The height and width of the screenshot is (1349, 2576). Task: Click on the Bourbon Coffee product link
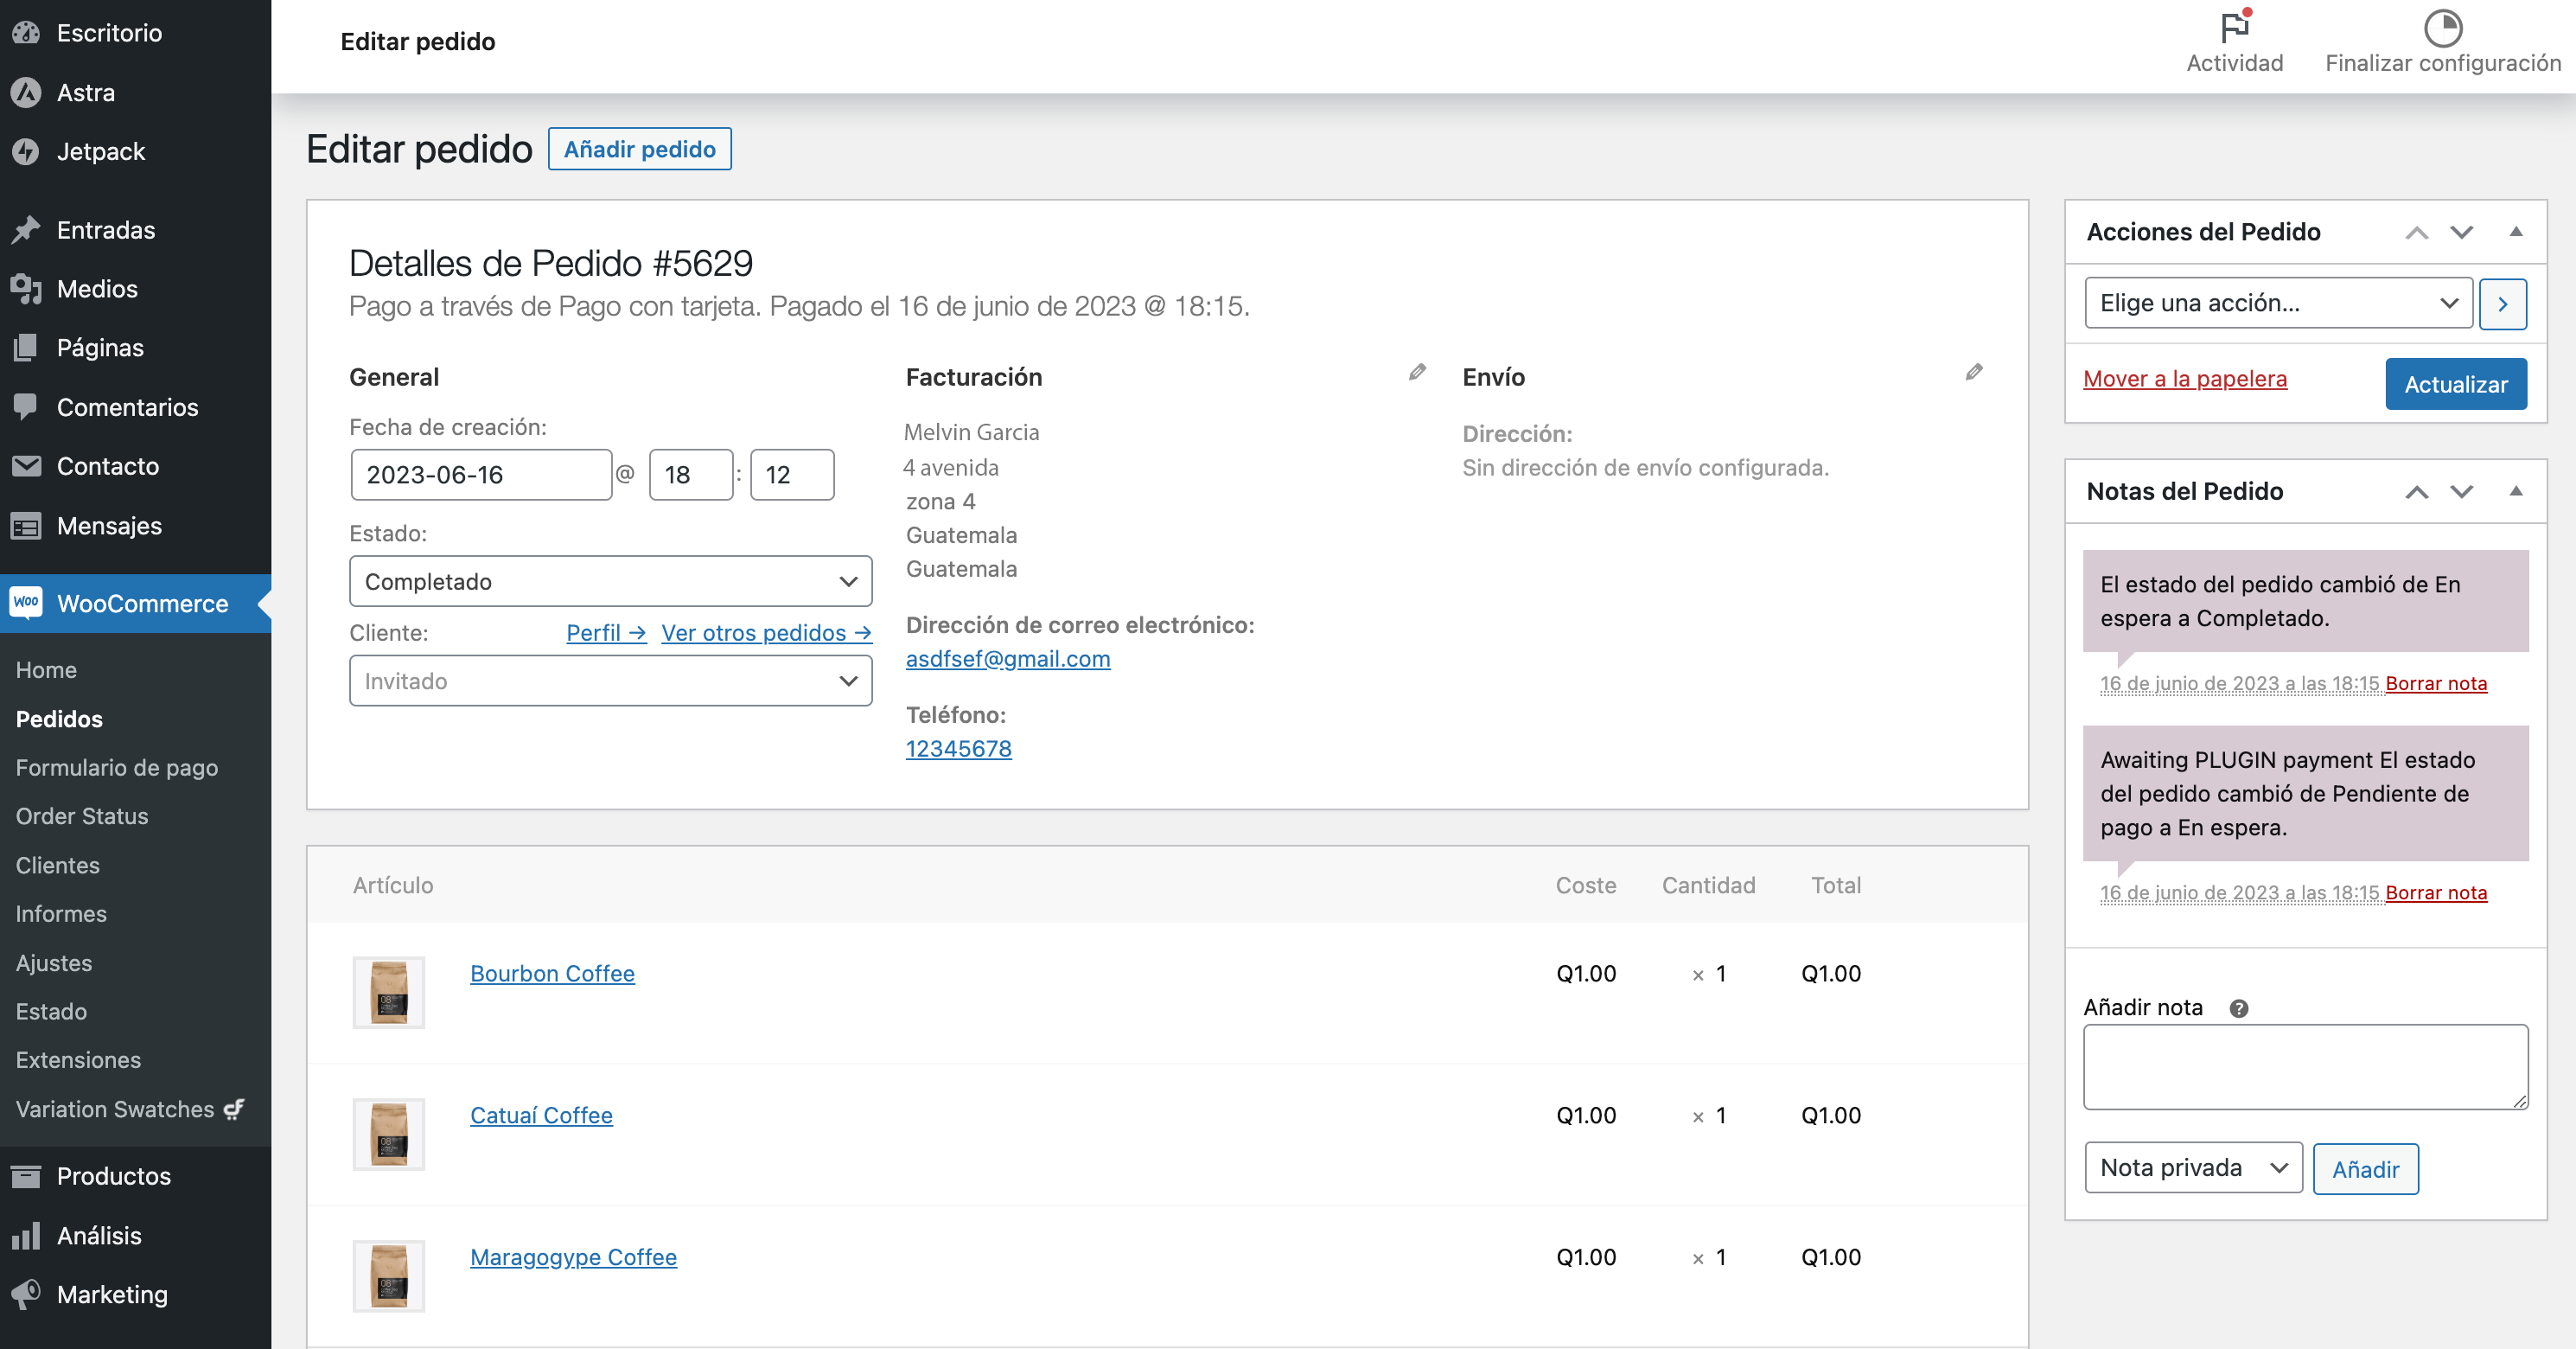[x=552, y=973]
